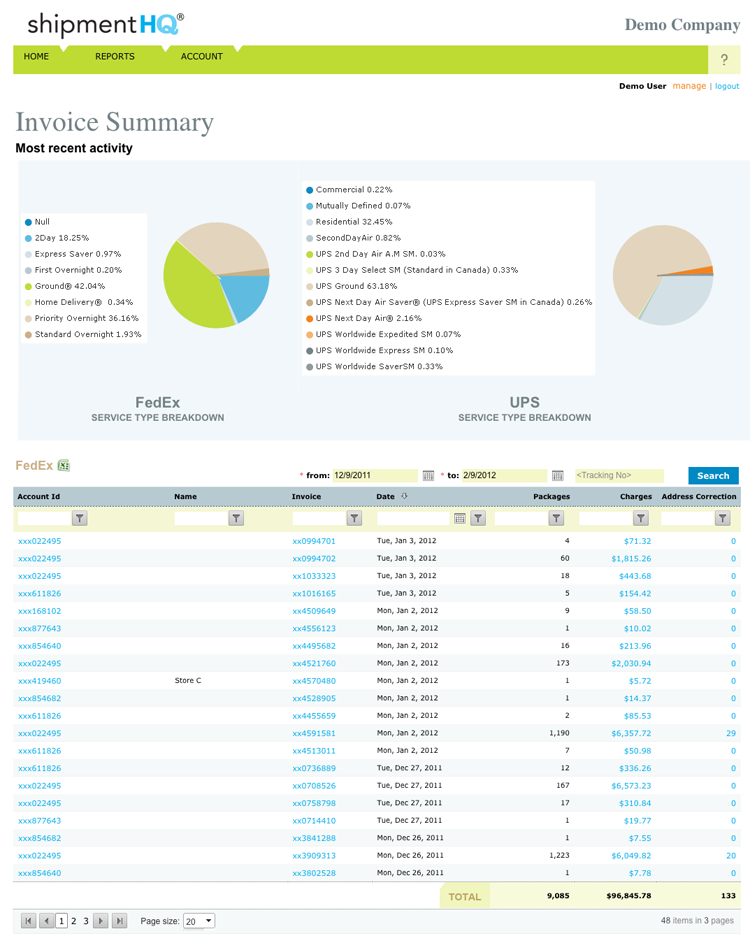Image resolution: width=750 pixels, height=936 pixels.
Task: Click the address correction count 20
Action: (x=731, y=856)
